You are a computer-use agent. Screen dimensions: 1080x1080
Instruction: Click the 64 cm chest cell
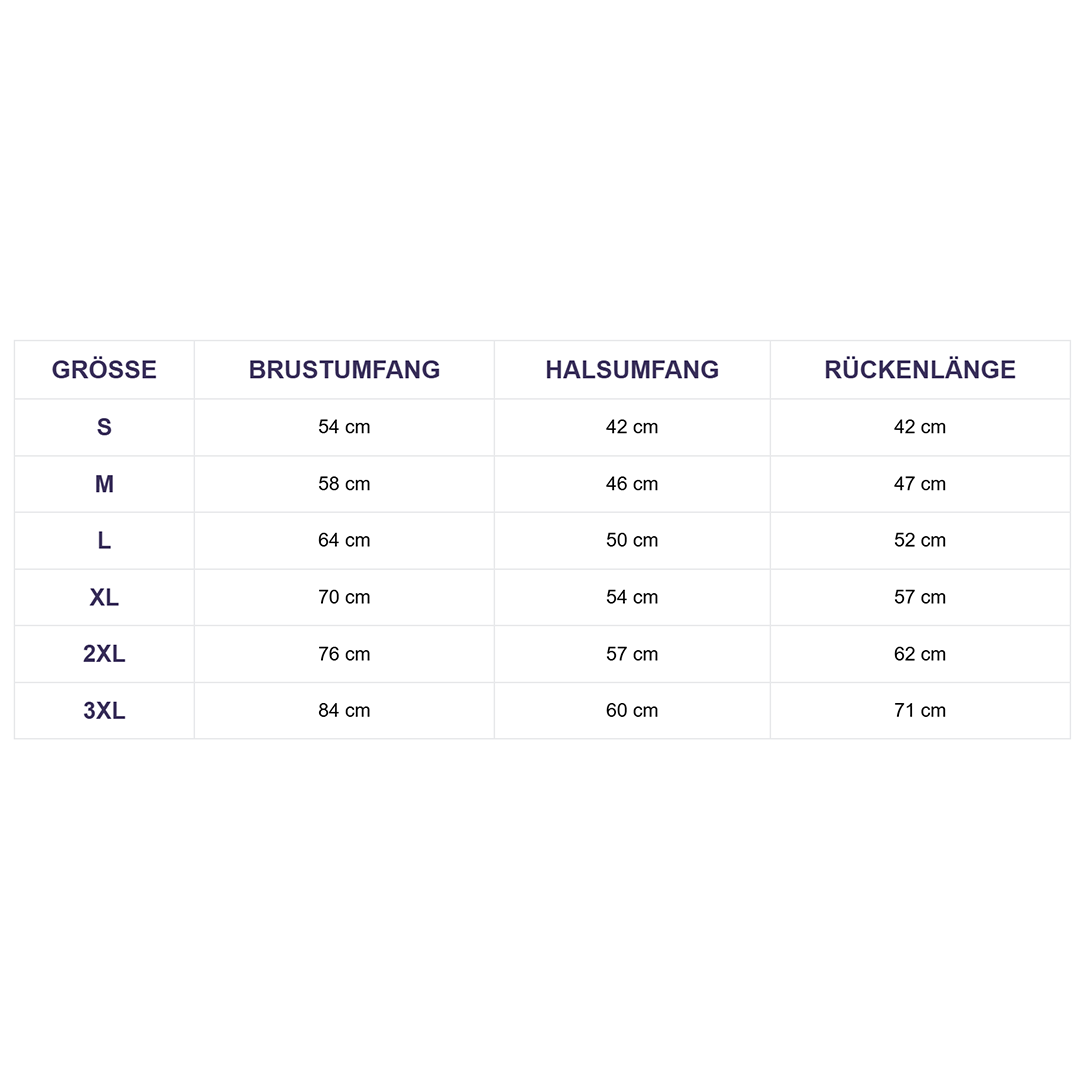coord(344,541)
